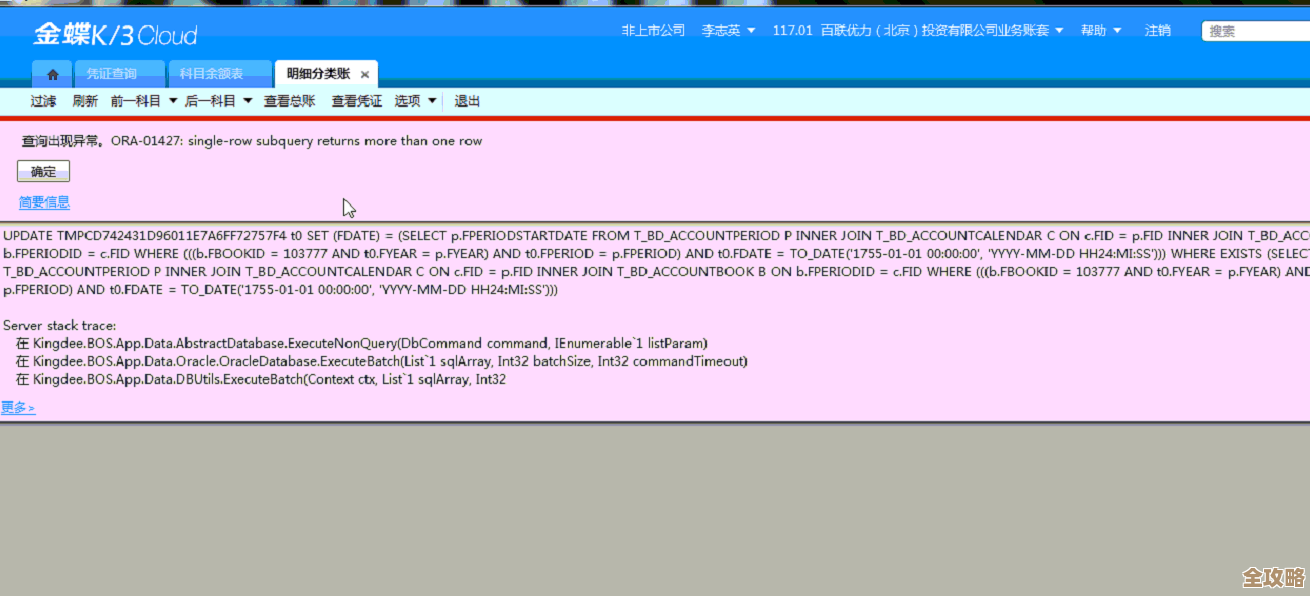Click the 查看总账 view ledger toolbar icon

(289, 100)
